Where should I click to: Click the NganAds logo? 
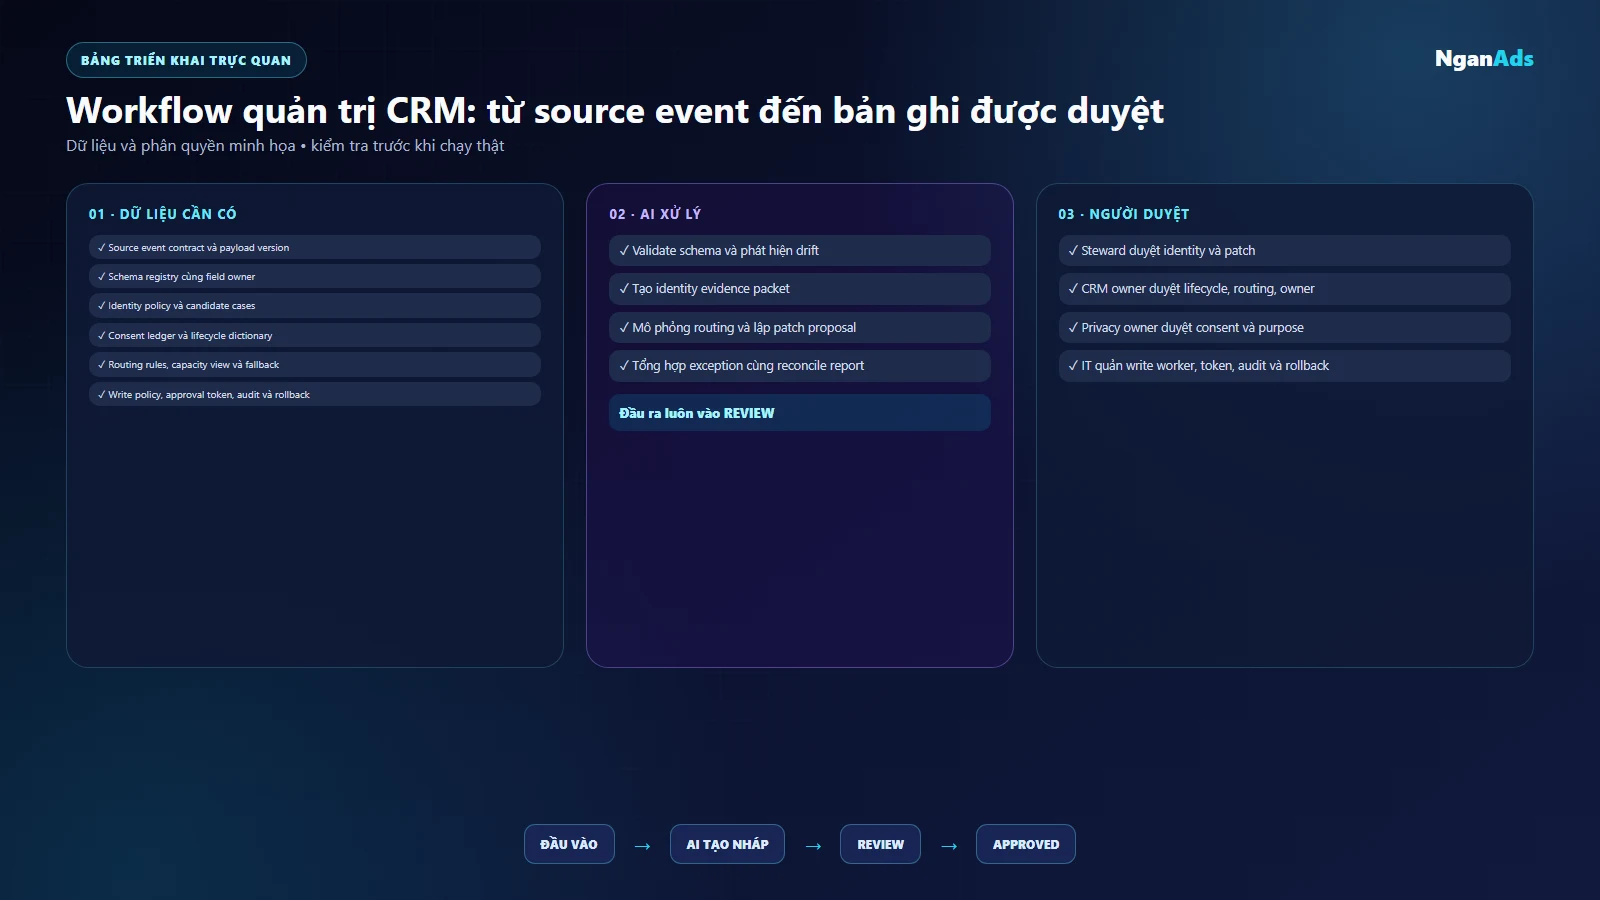(1484, 59)
